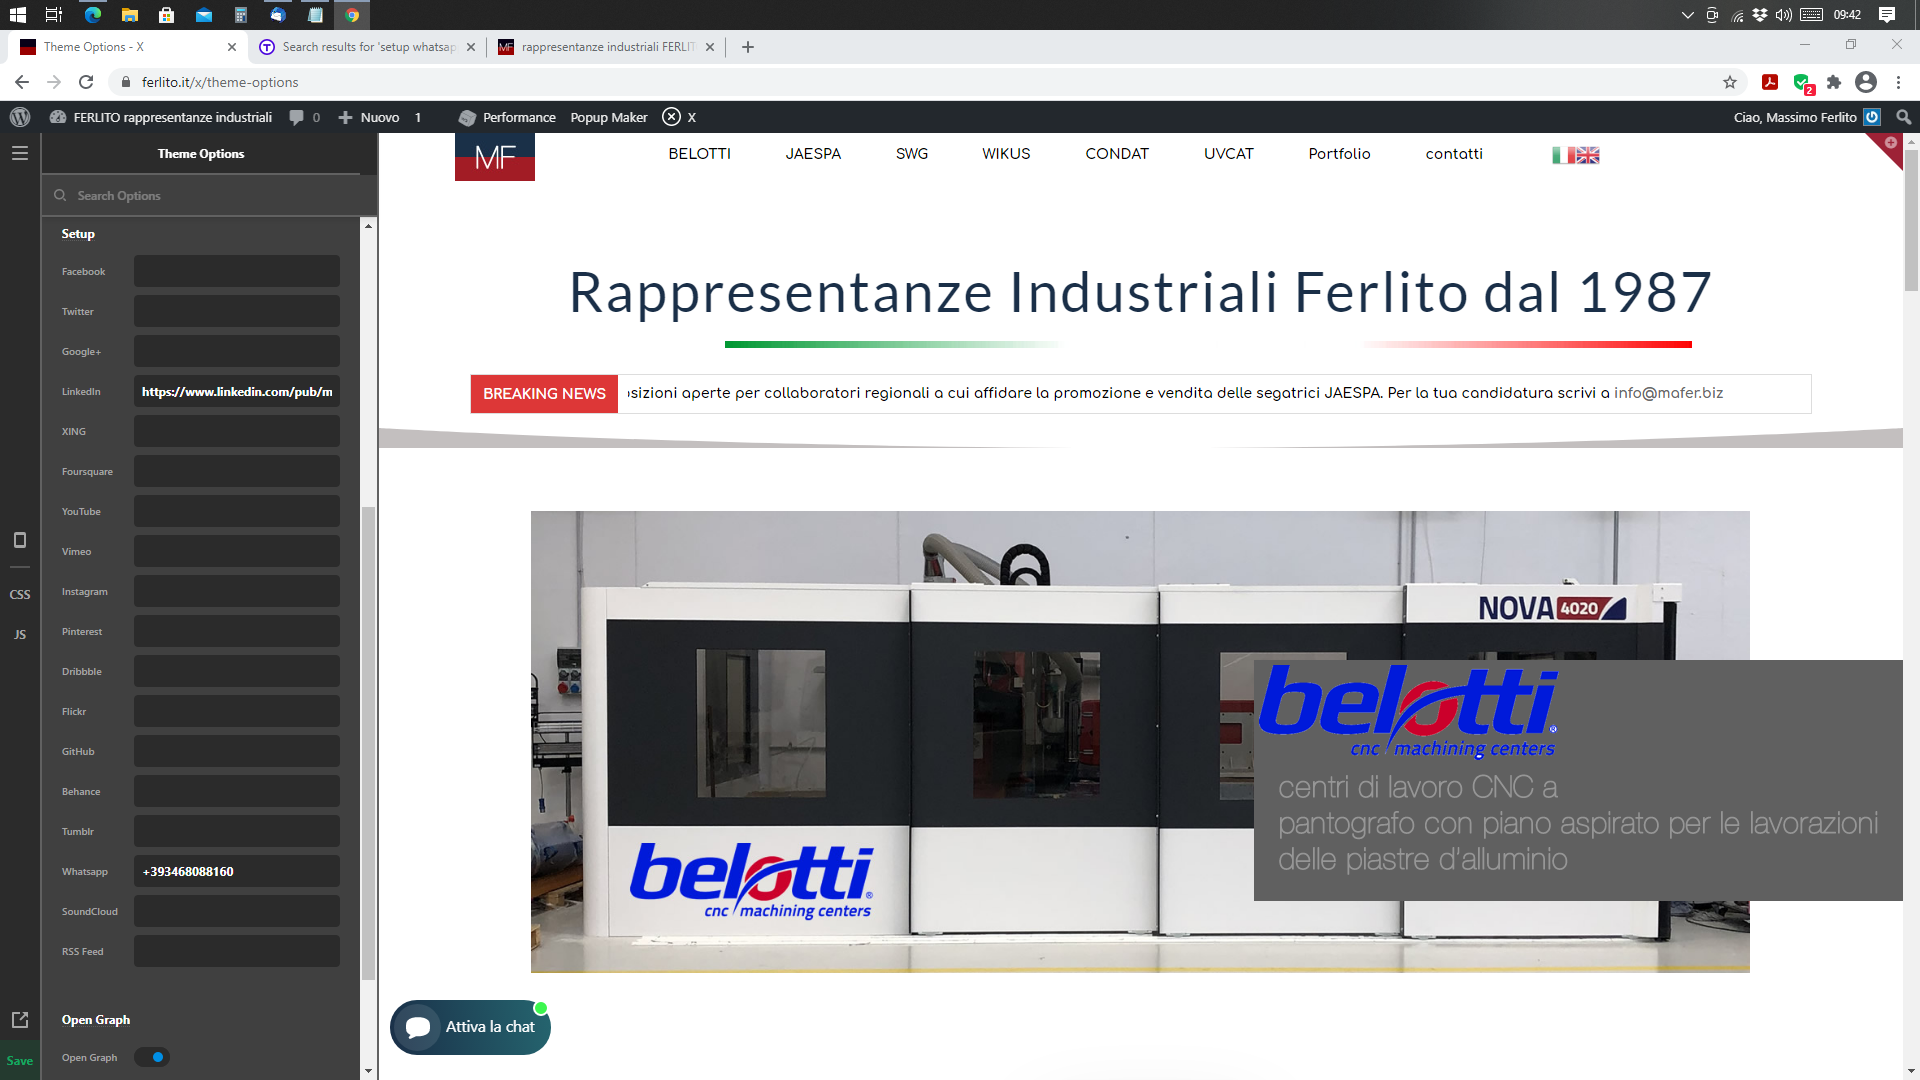
Task: Toggle the device preview icon in sidebar
Action: coord(20,540)
